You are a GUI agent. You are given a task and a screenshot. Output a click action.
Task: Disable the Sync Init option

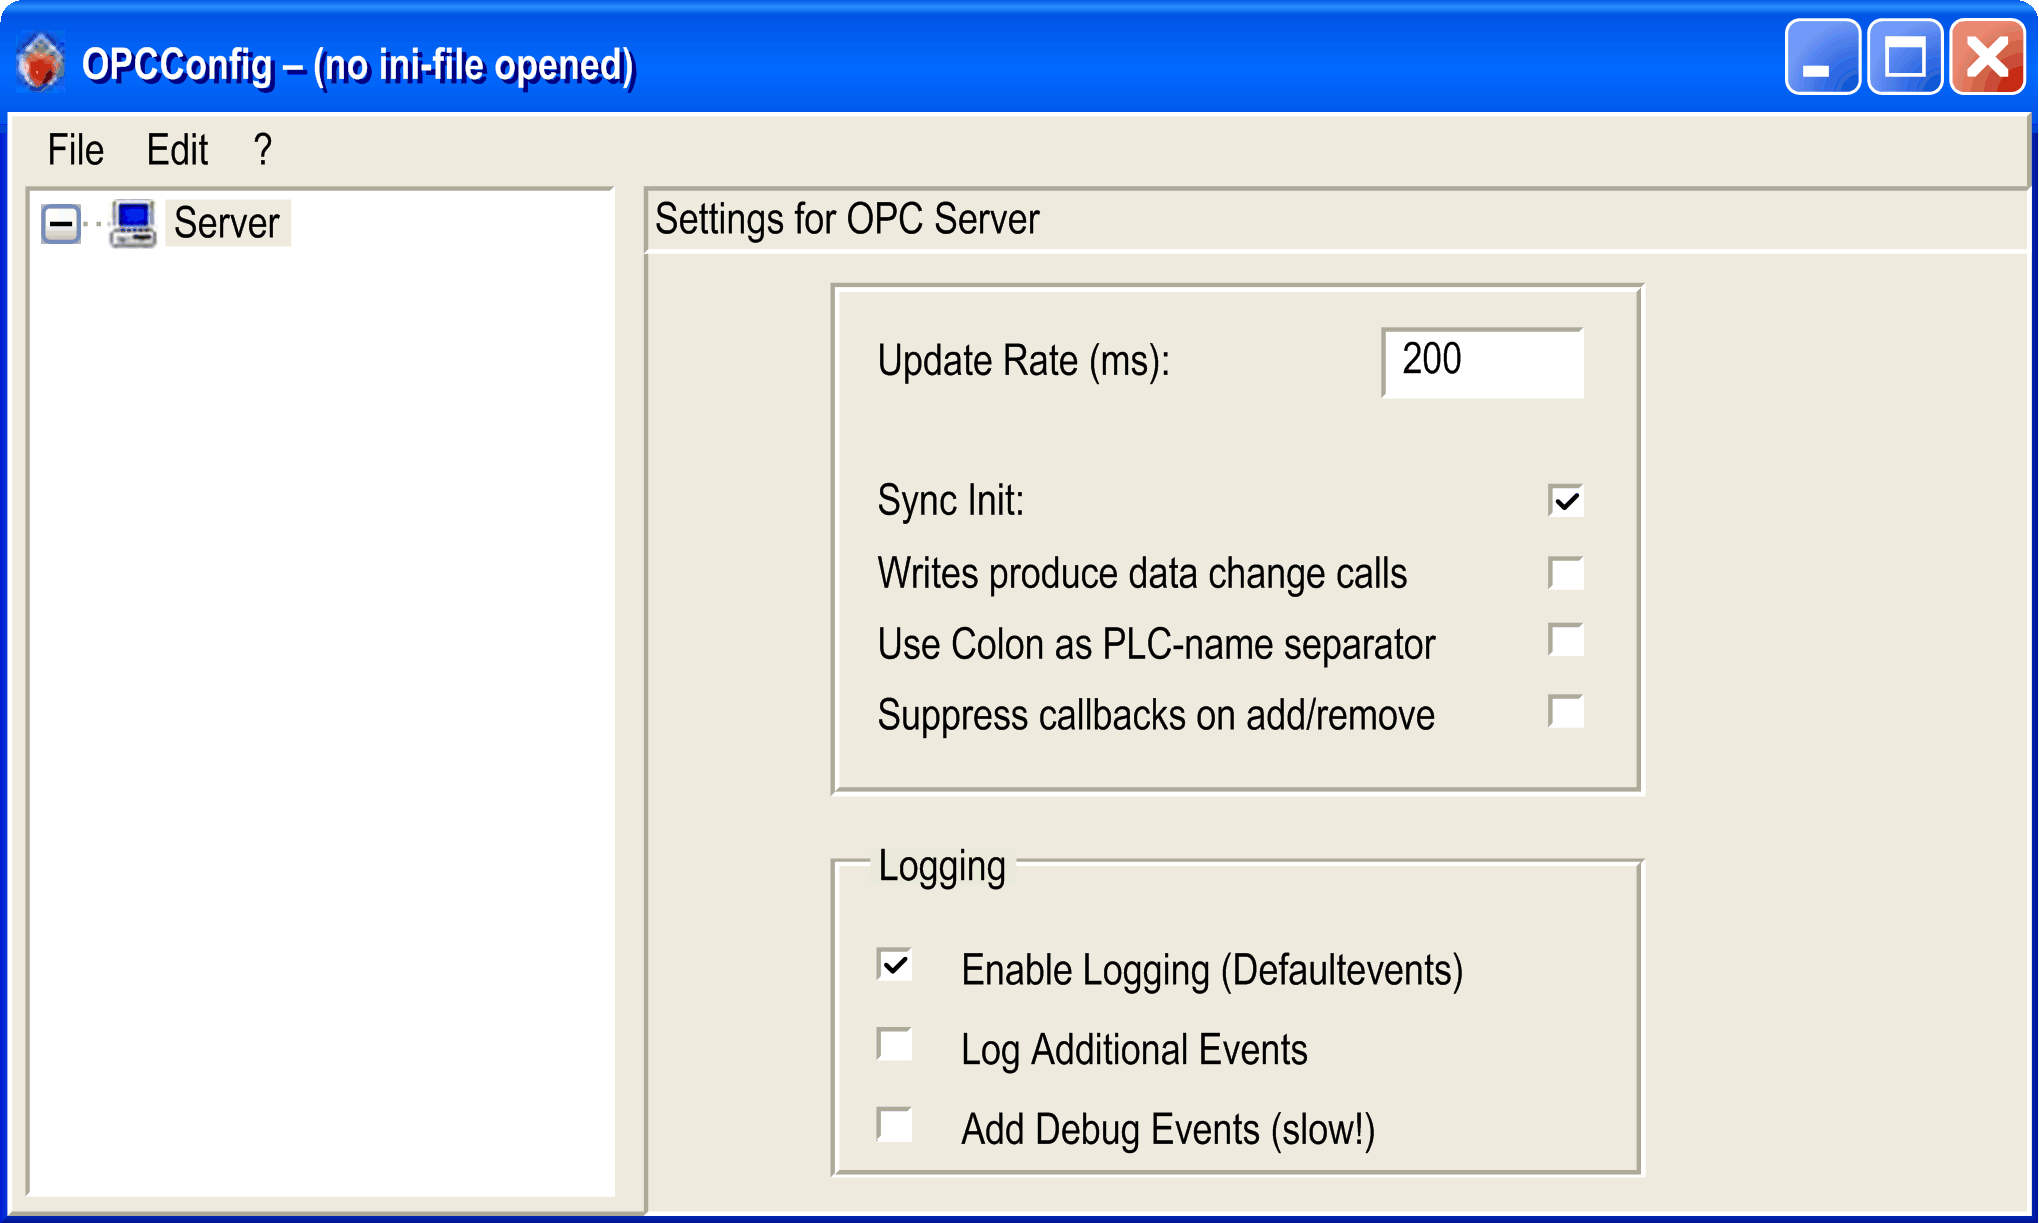pos(1565,500)
